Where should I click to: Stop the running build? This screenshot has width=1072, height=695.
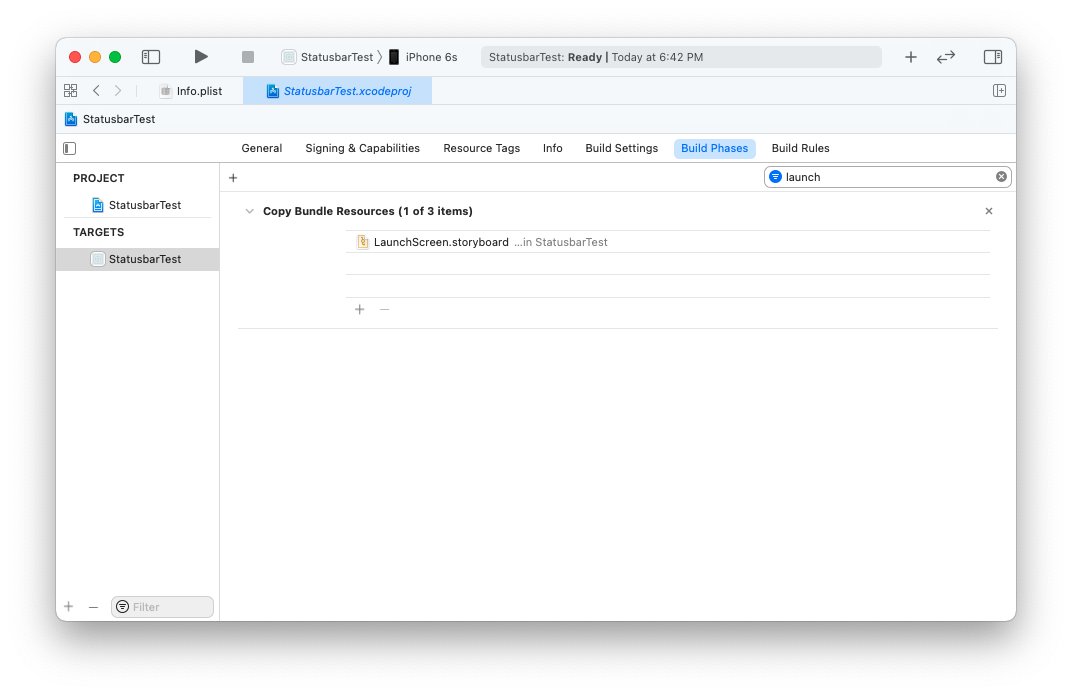(247, 57)
